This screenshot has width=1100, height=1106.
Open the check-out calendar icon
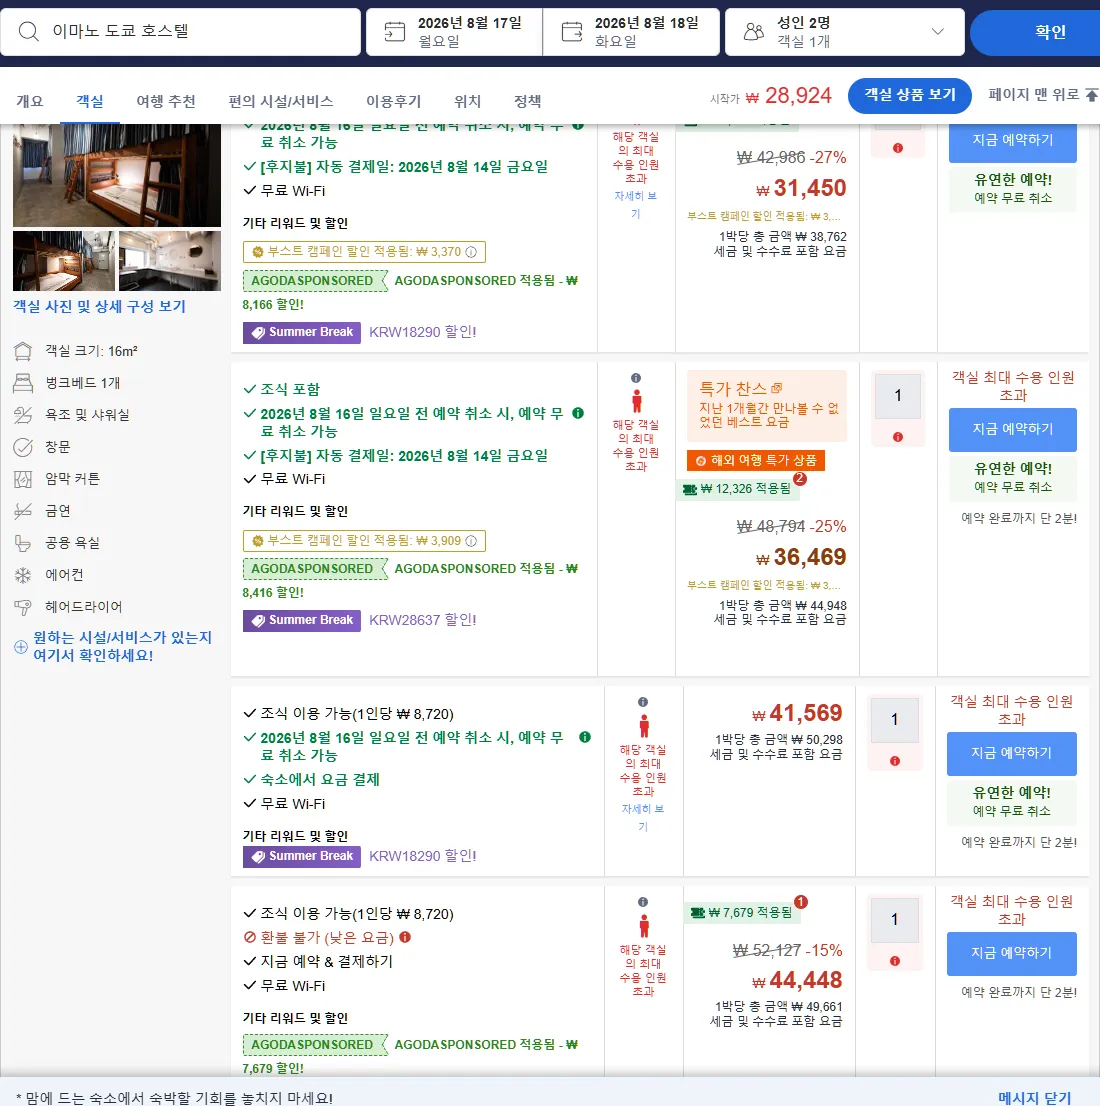pos(572,32)
